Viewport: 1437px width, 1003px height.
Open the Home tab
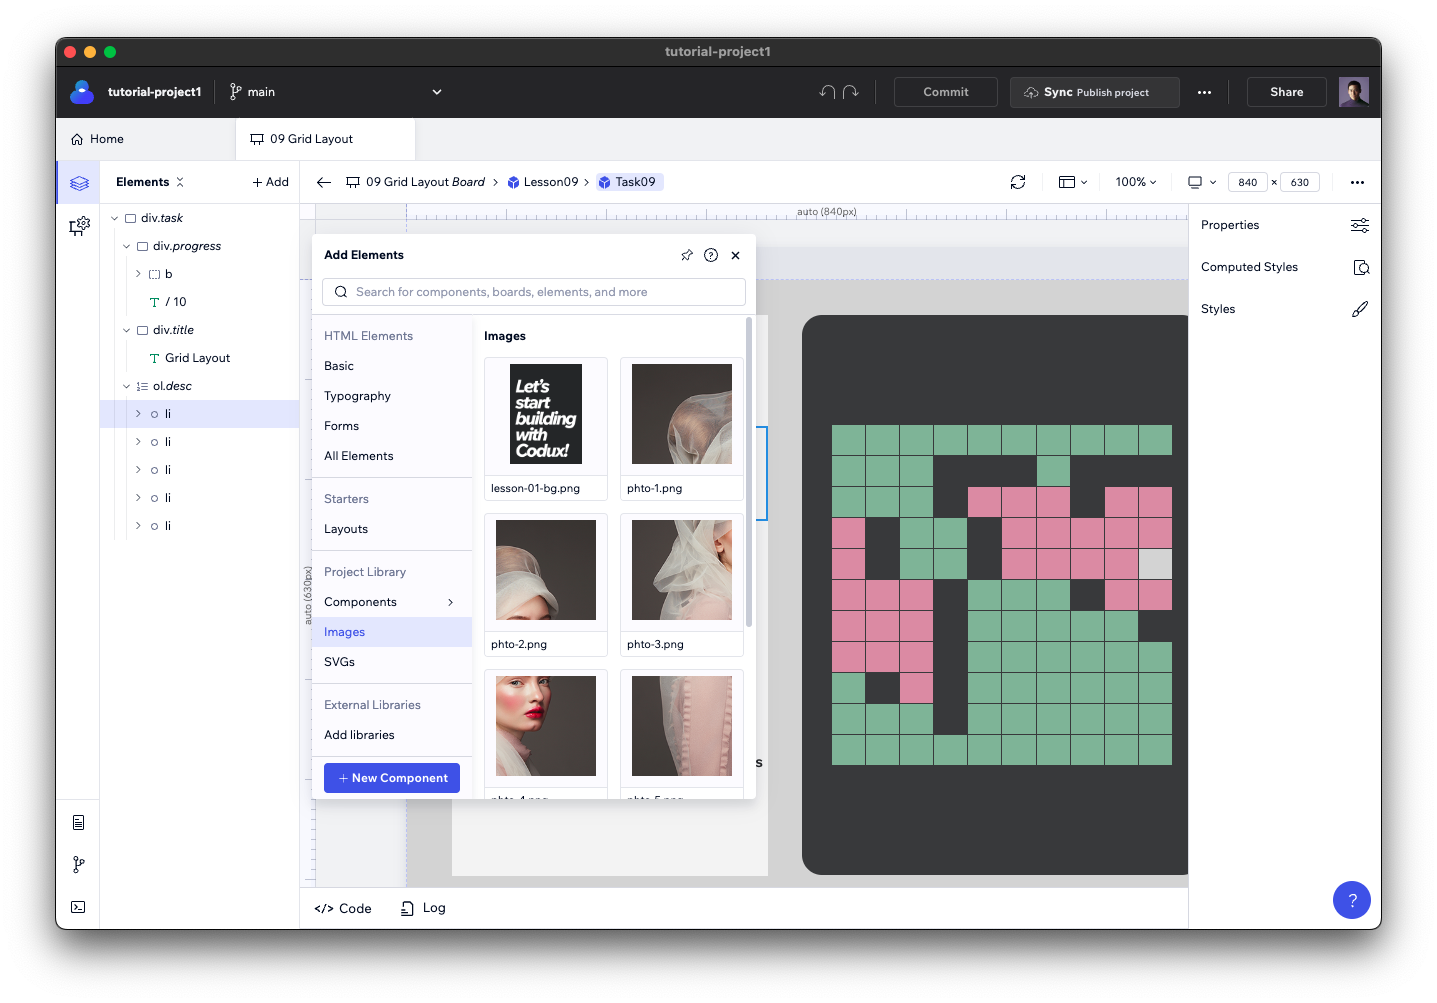click(98, 139)
